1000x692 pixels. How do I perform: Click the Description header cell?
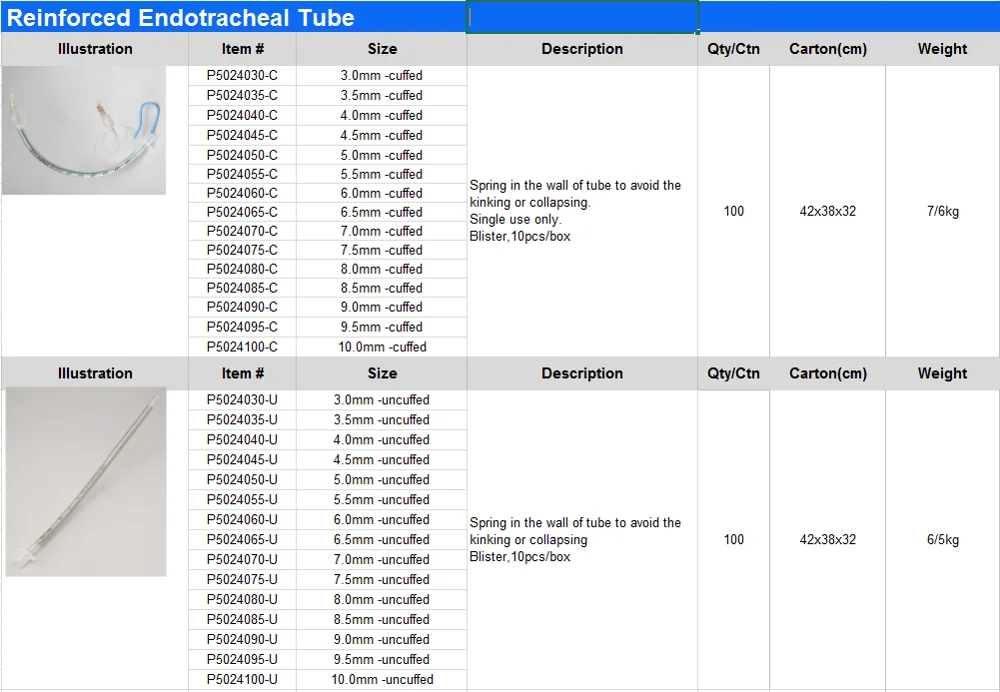click(582, 48)
